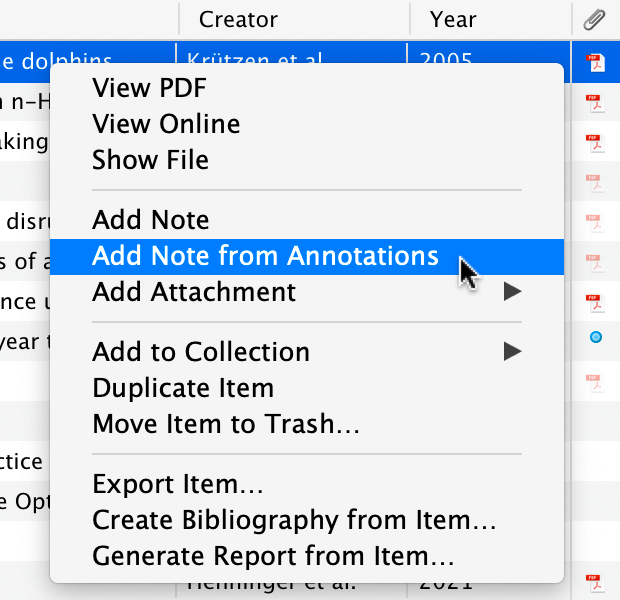Select Show File menu entry
This screenshot has height=600, width=620.
150,160
